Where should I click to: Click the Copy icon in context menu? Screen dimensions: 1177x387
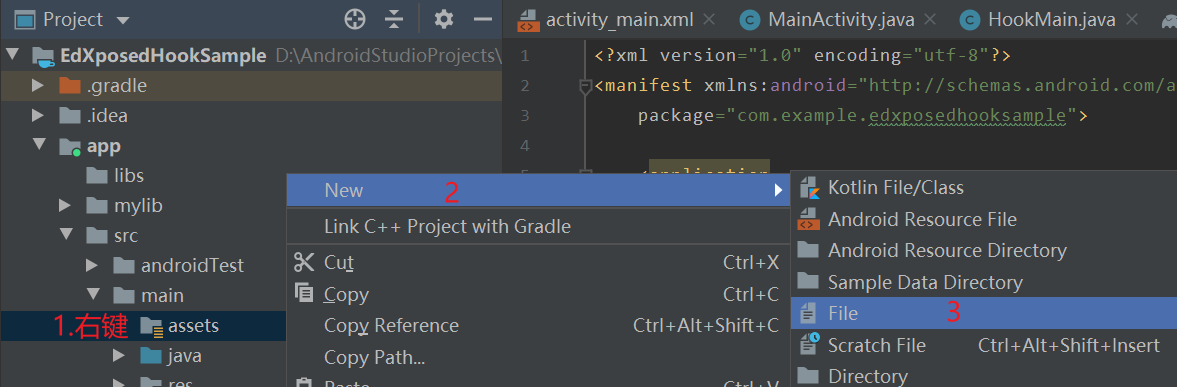click(304, 292)
